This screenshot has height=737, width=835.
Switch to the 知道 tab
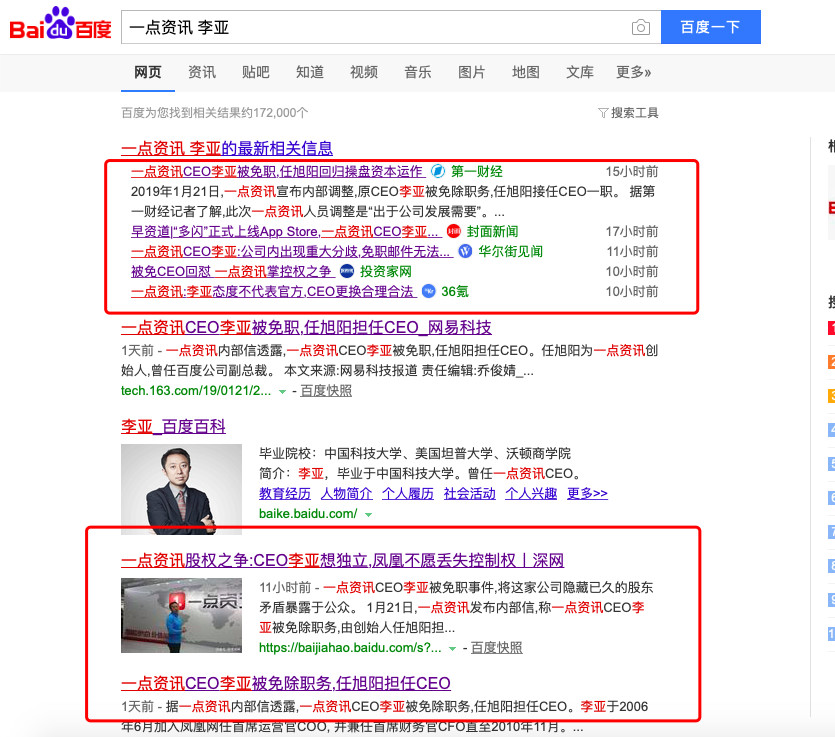click(310, 72)
